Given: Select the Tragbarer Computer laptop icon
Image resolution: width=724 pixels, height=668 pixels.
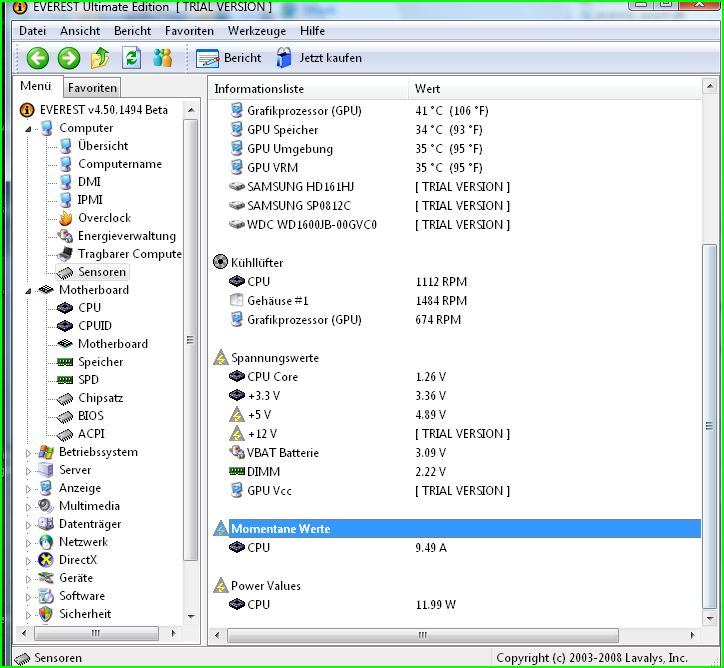Looking at the screenshot, I should 65,254.
